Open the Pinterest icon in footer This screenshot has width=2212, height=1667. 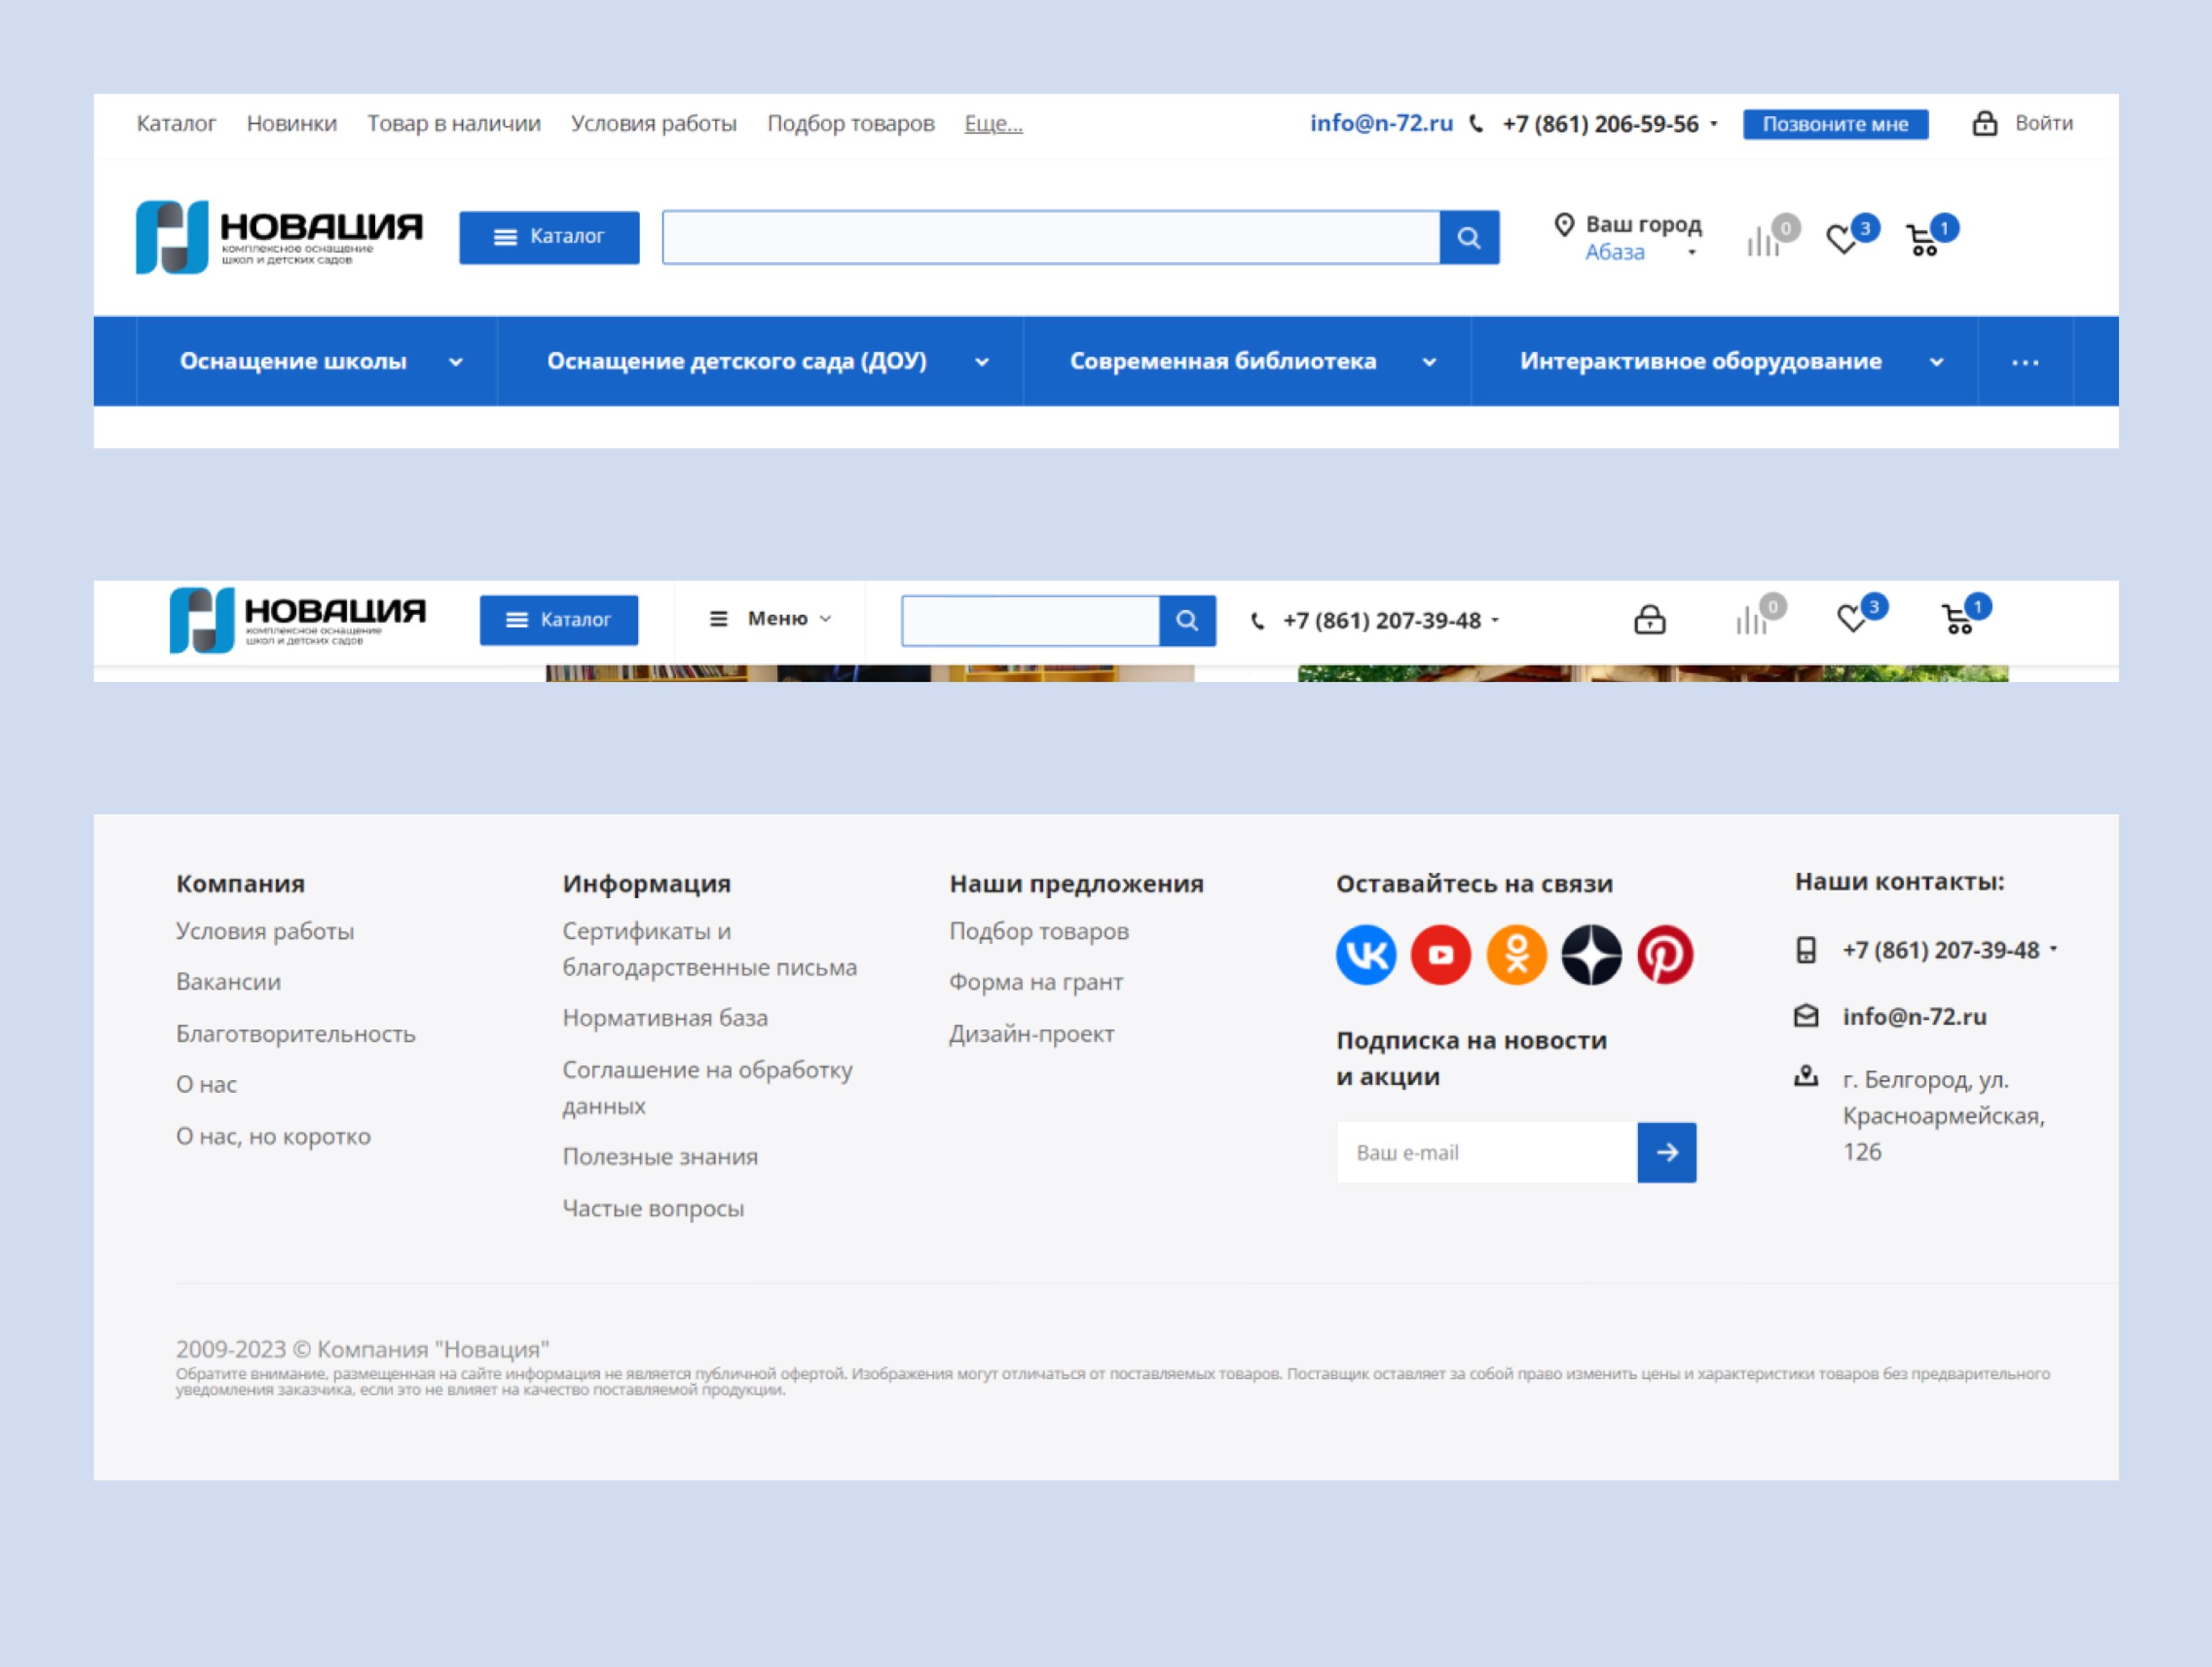coord(1665,955)
